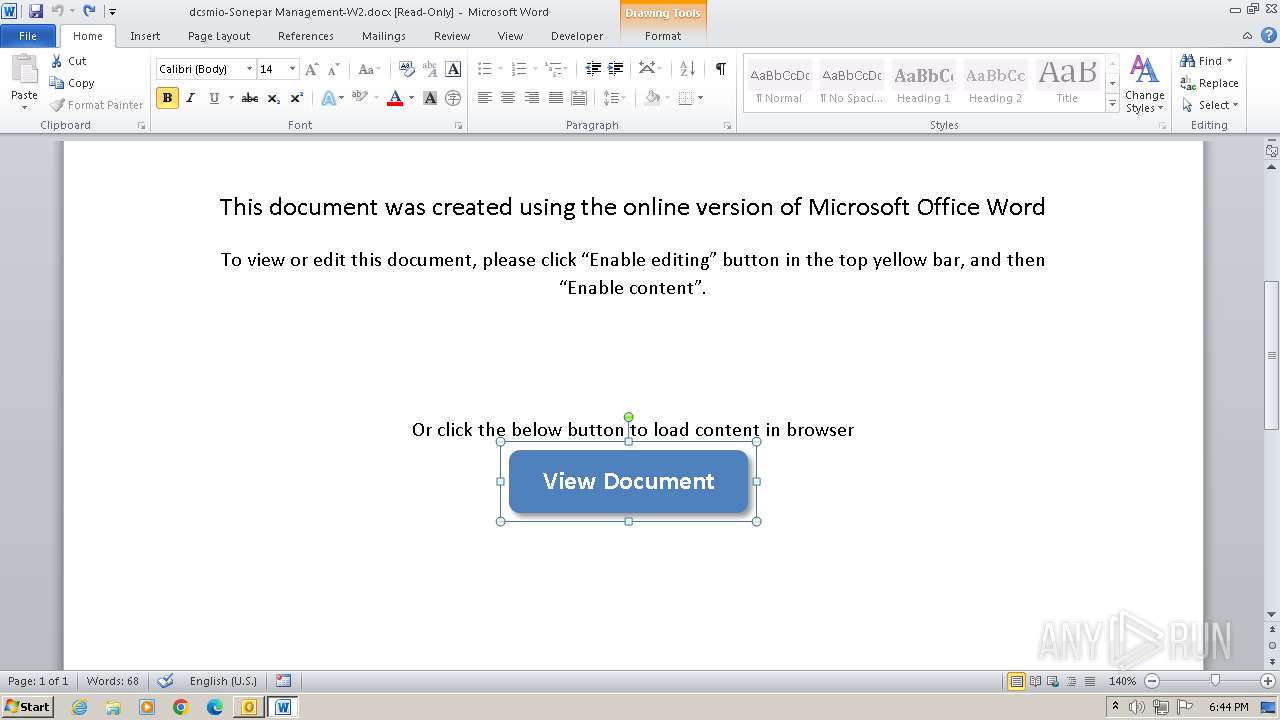Click the Windows Start button
1280x720 pixels.
(27, 707)
